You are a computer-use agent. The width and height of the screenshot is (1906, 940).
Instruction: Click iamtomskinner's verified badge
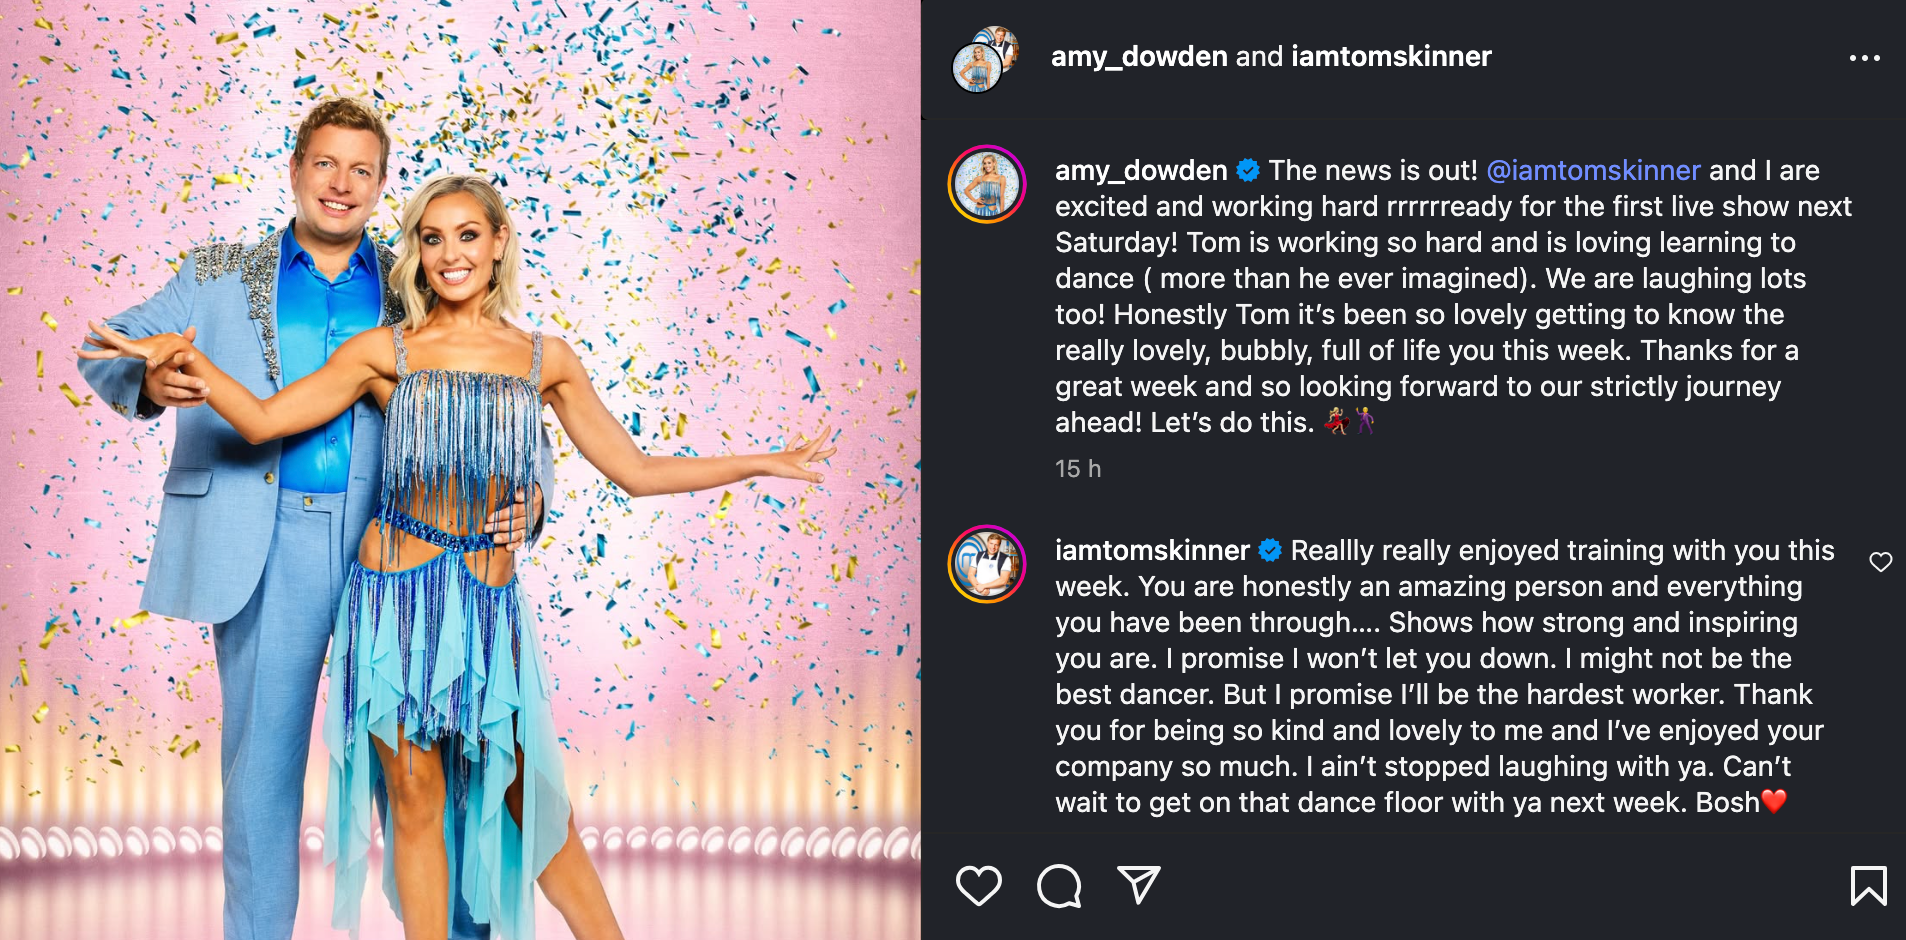1270,549
